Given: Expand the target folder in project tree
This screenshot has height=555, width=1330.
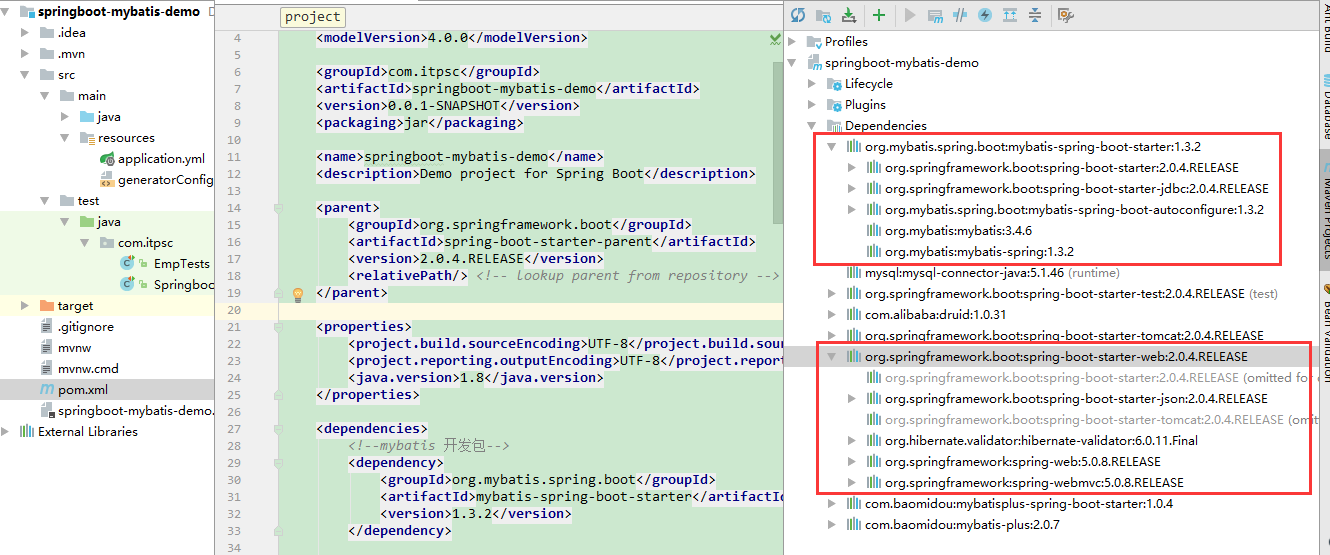Looking at the screenshot, I should click(25, 306).
